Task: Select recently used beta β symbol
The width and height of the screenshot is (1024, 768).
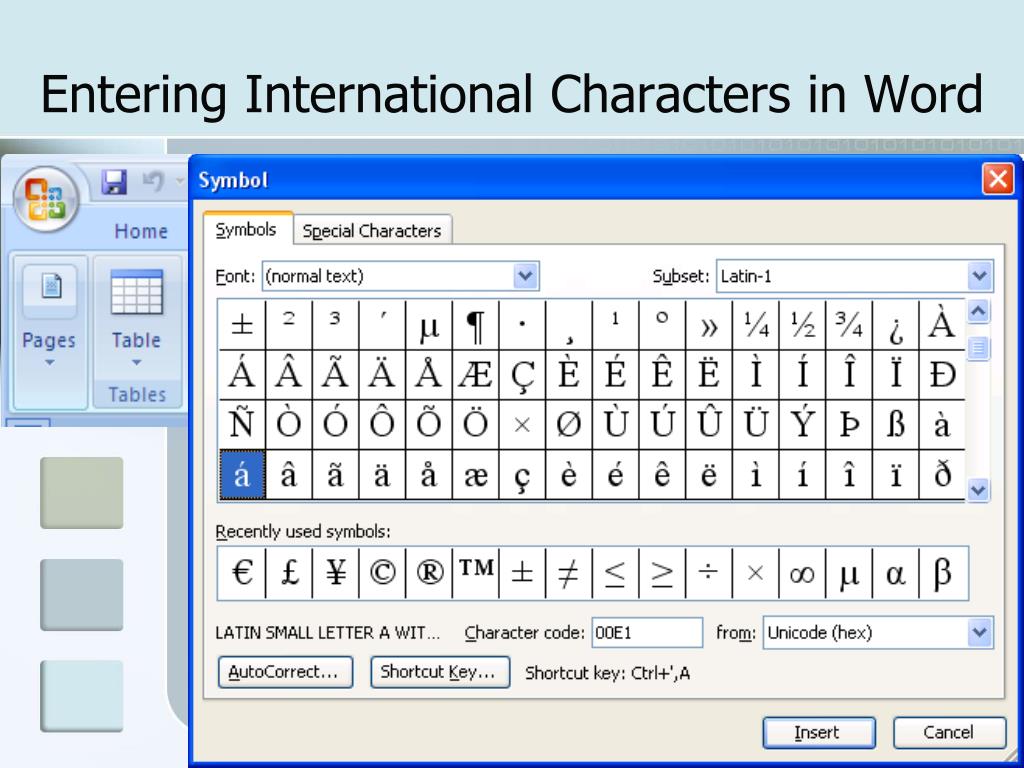Action: click(x=942, y=573)
